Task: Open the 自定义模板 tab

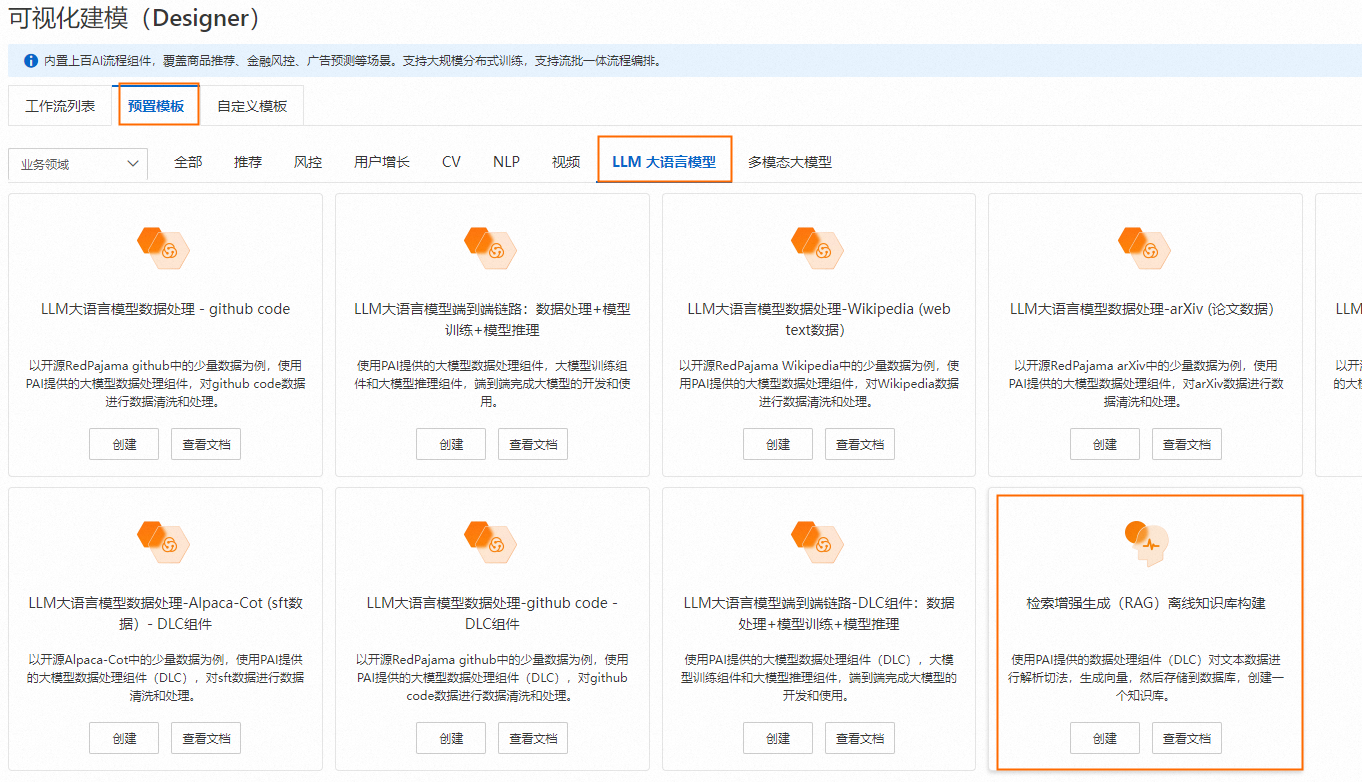Action: (252, 106)
